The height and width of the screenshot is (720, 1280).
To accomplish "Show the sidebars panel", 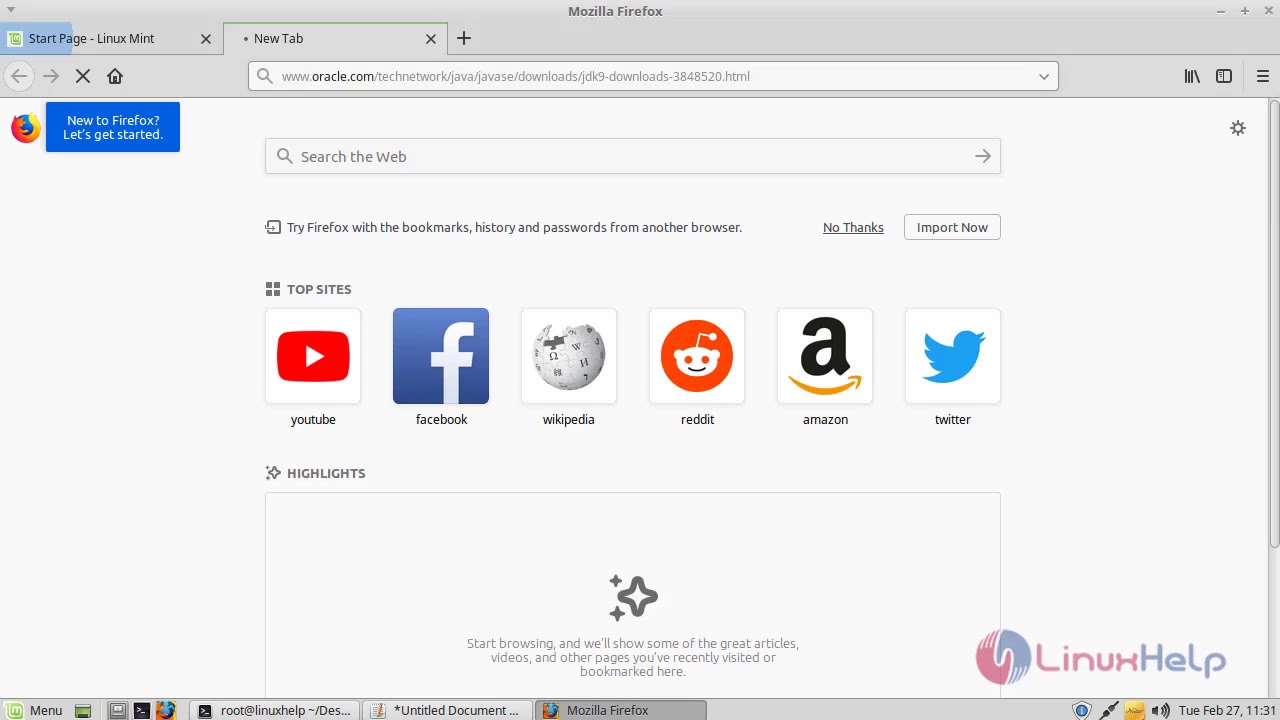I will coord(1224,76).
